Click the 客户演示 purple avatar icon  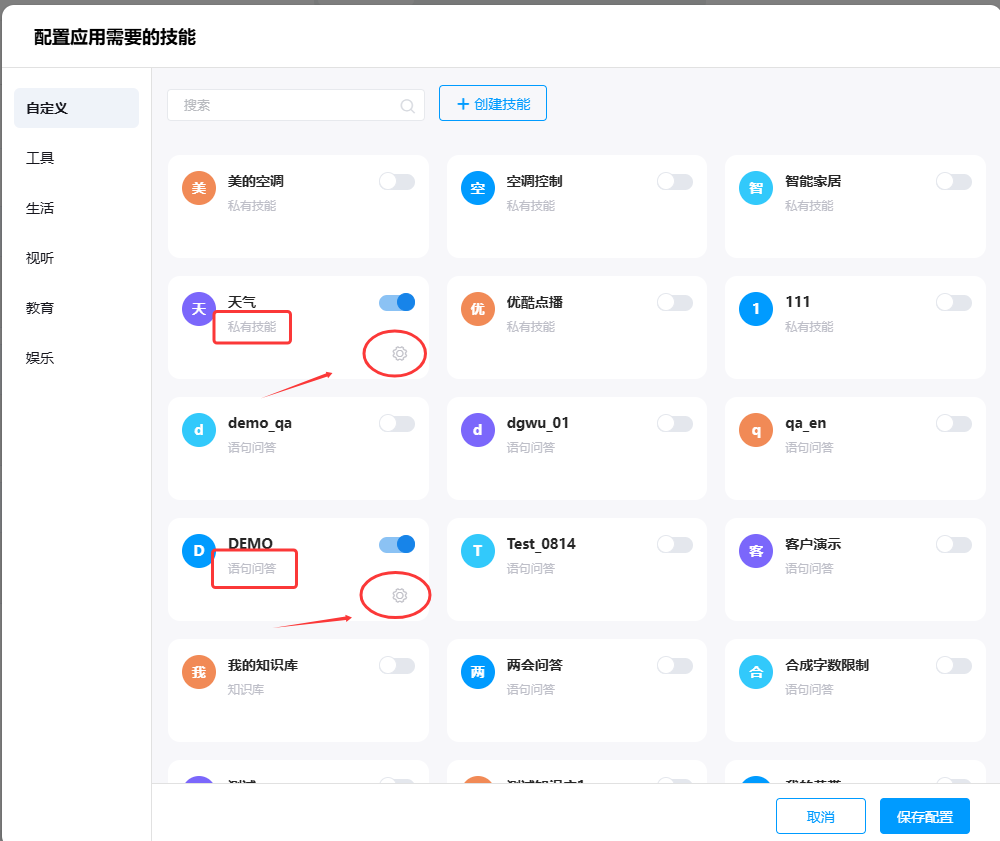(x=756, y=551)
